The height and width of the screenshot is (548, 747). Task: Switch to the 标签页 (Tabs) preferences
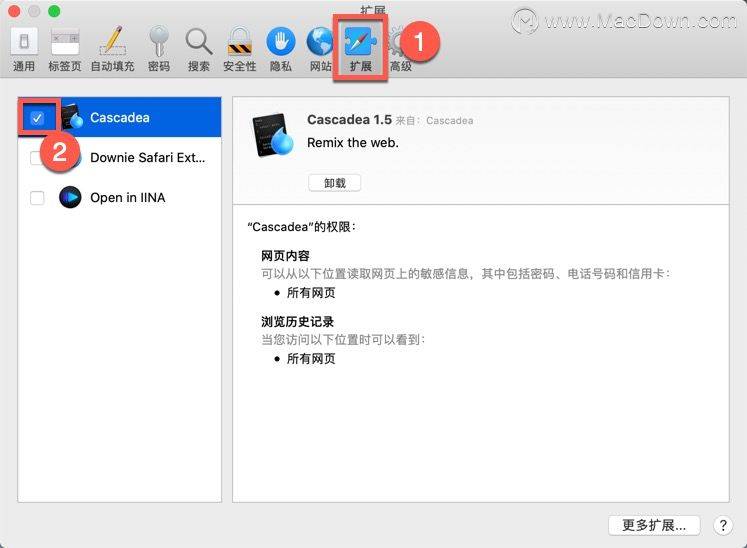pos(65,48)
